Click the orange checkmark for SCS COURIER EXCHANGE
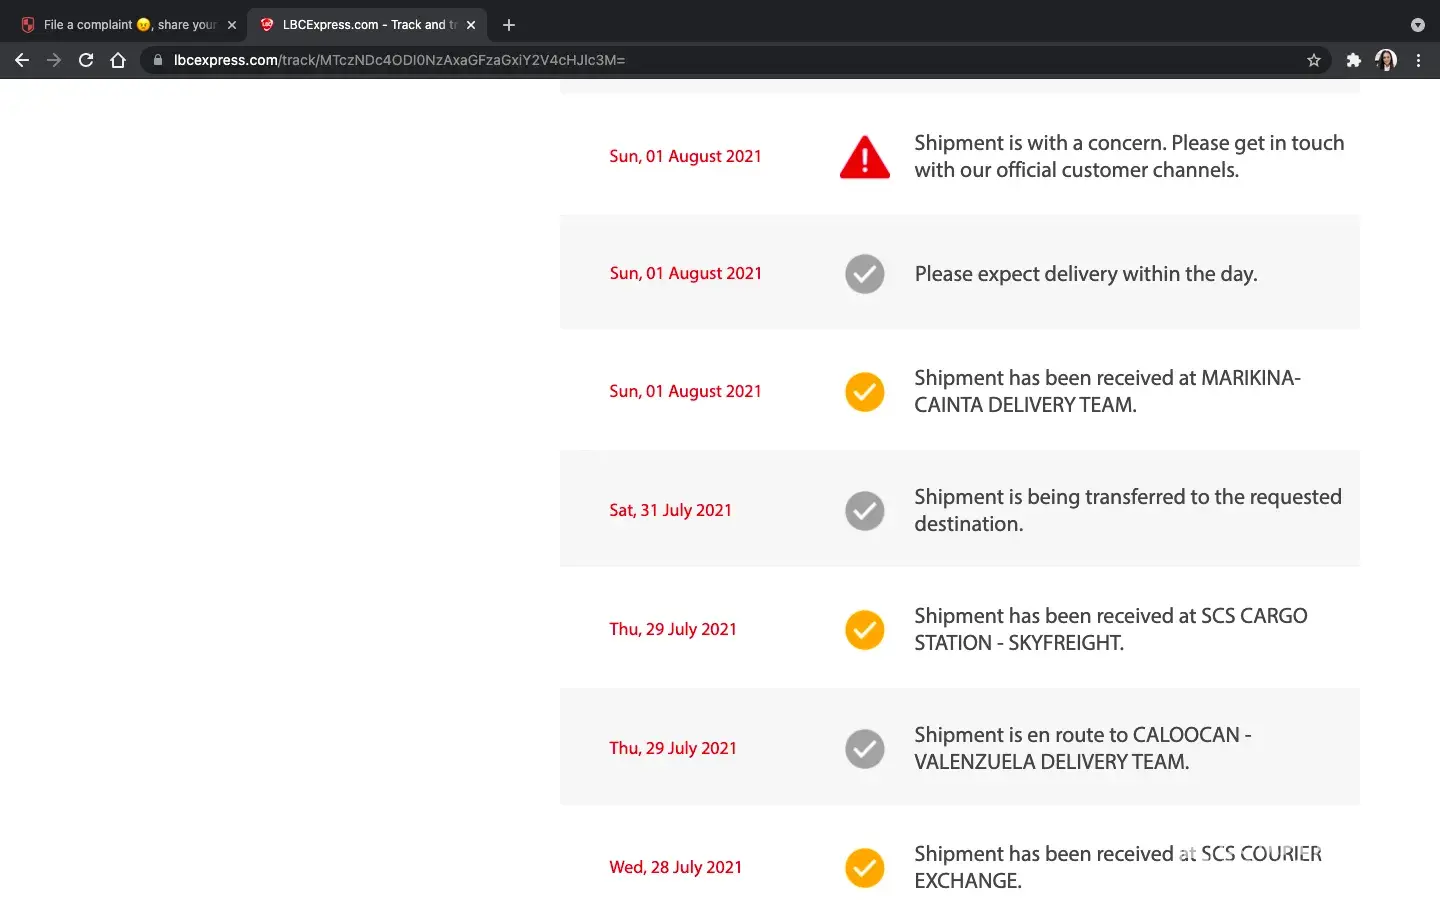This screenshot has width=1440, height=900. tap(864, 868)
